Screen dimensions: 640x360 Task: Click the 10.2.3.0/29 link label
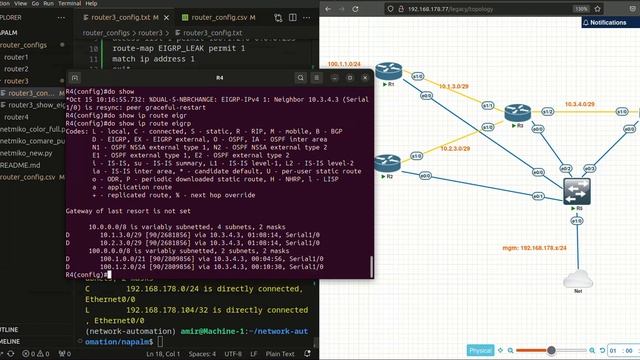coord(455,149)
